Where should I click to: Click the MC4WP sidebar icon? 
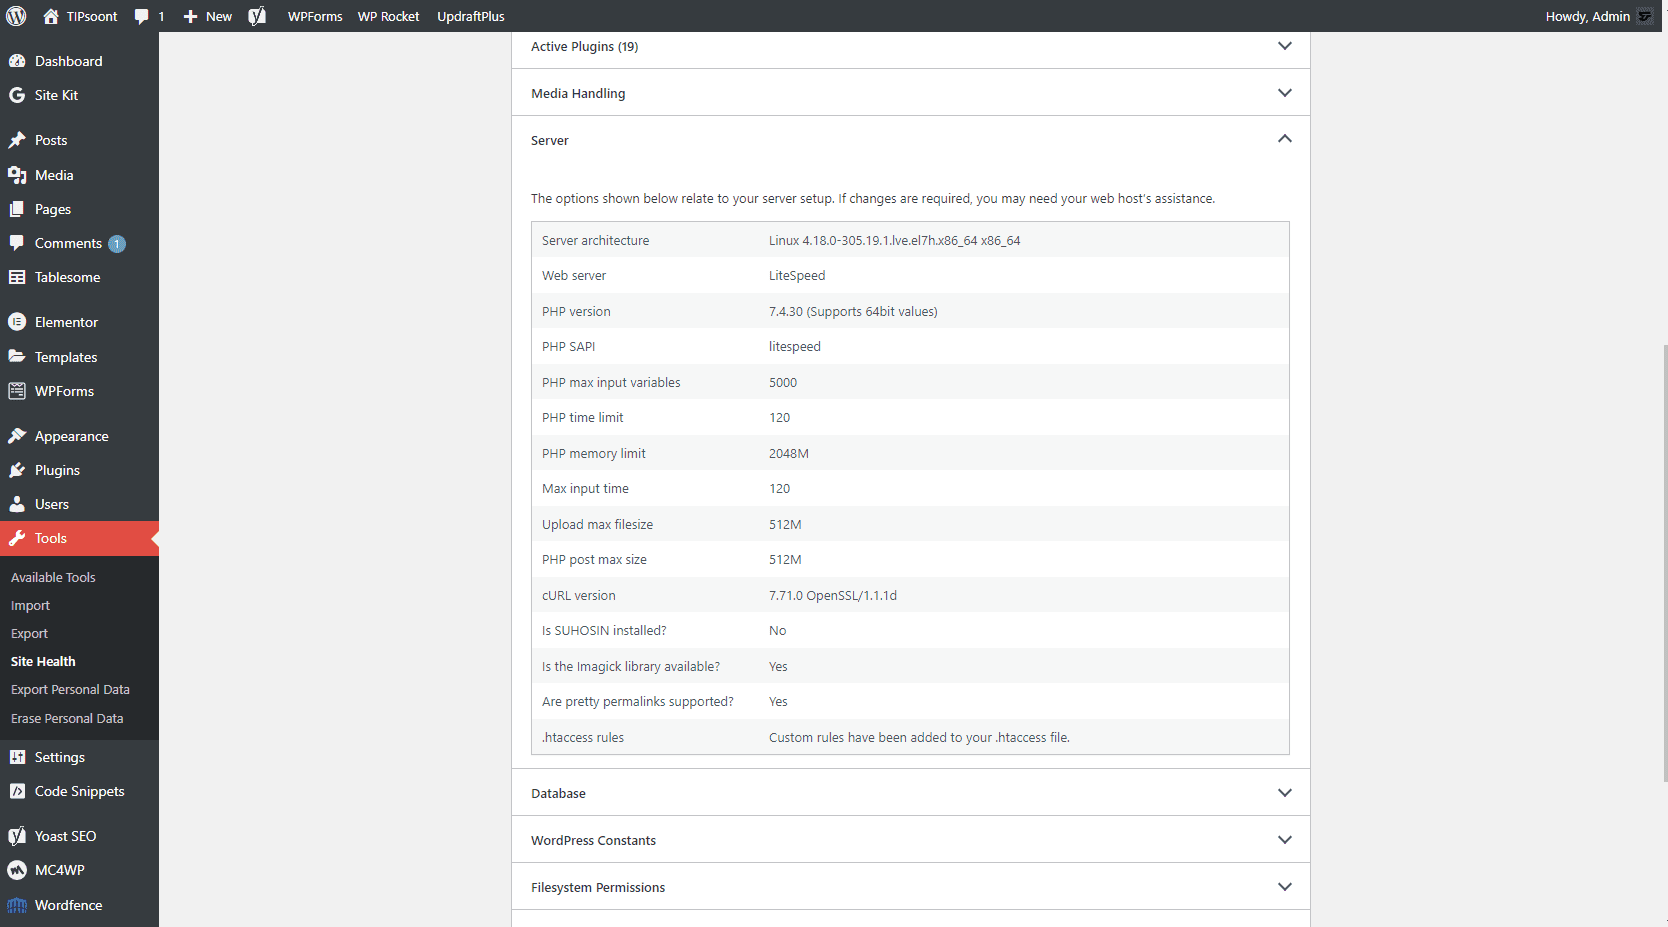point(17,870)
